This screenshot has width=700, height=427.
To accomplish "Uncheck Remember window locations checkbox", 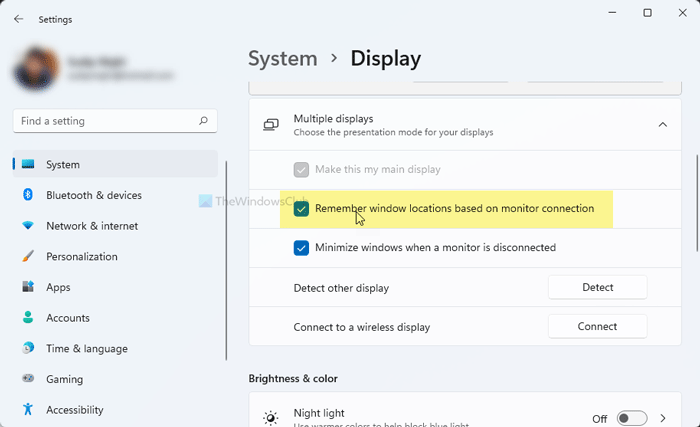I will (x=301, y=209).
